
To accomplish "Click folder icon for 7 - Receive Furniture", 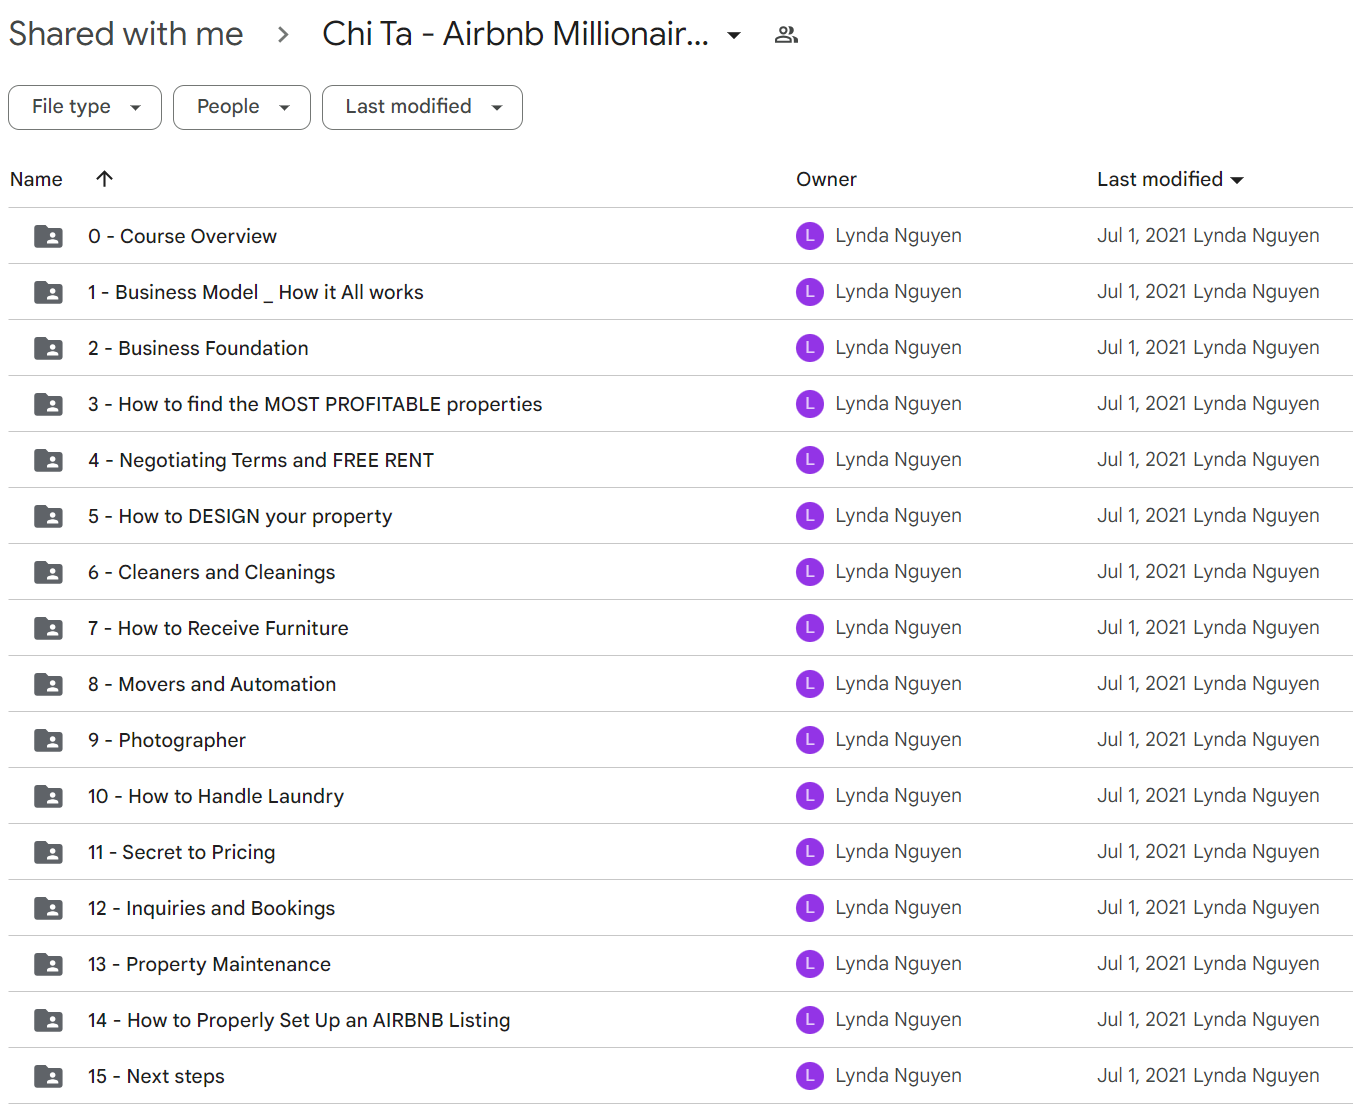I will 48,628.
